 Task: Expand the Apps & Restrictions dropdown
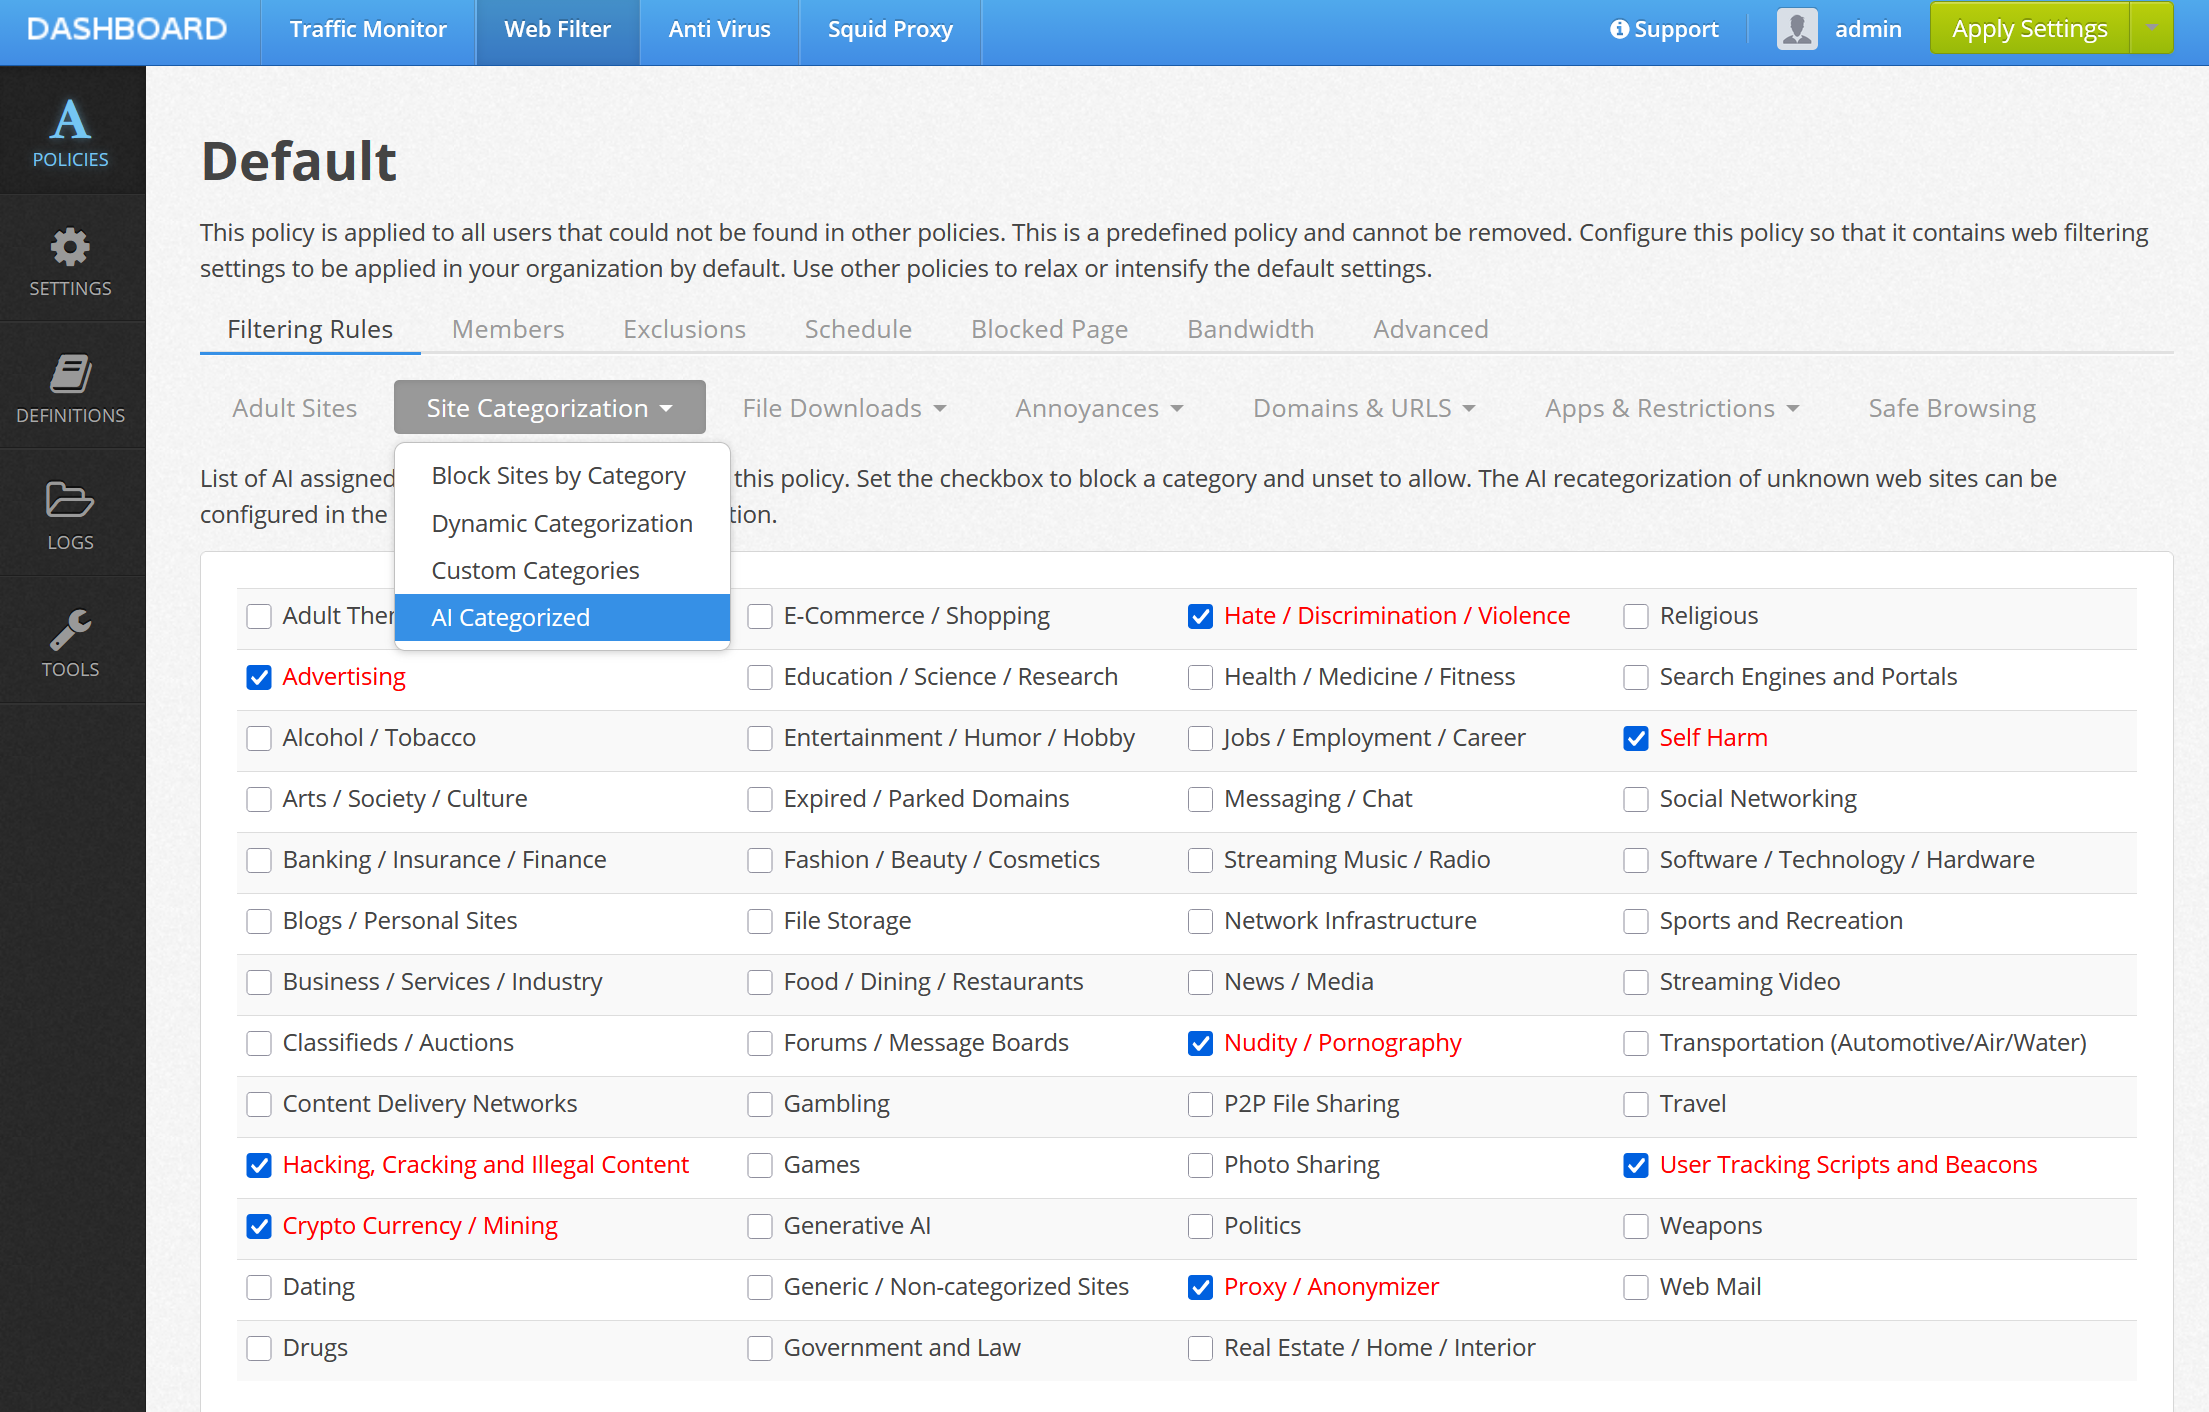pos(1672,408)
